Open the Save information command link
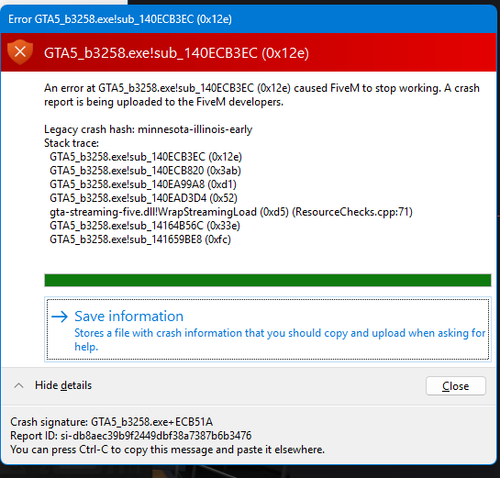The width and height of the screenshot is (500, 478). [268, 329]
